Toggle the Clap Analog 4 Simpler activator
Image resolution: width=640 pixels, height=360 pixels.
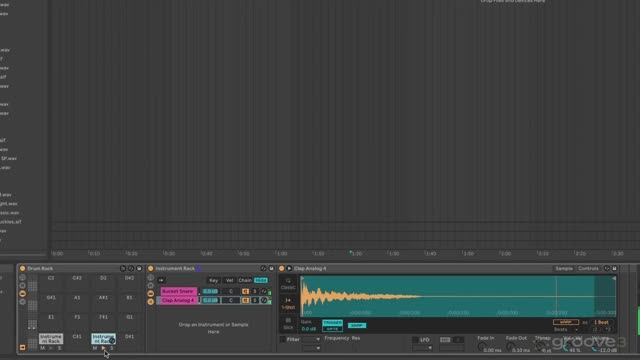[x=281, y=269]
